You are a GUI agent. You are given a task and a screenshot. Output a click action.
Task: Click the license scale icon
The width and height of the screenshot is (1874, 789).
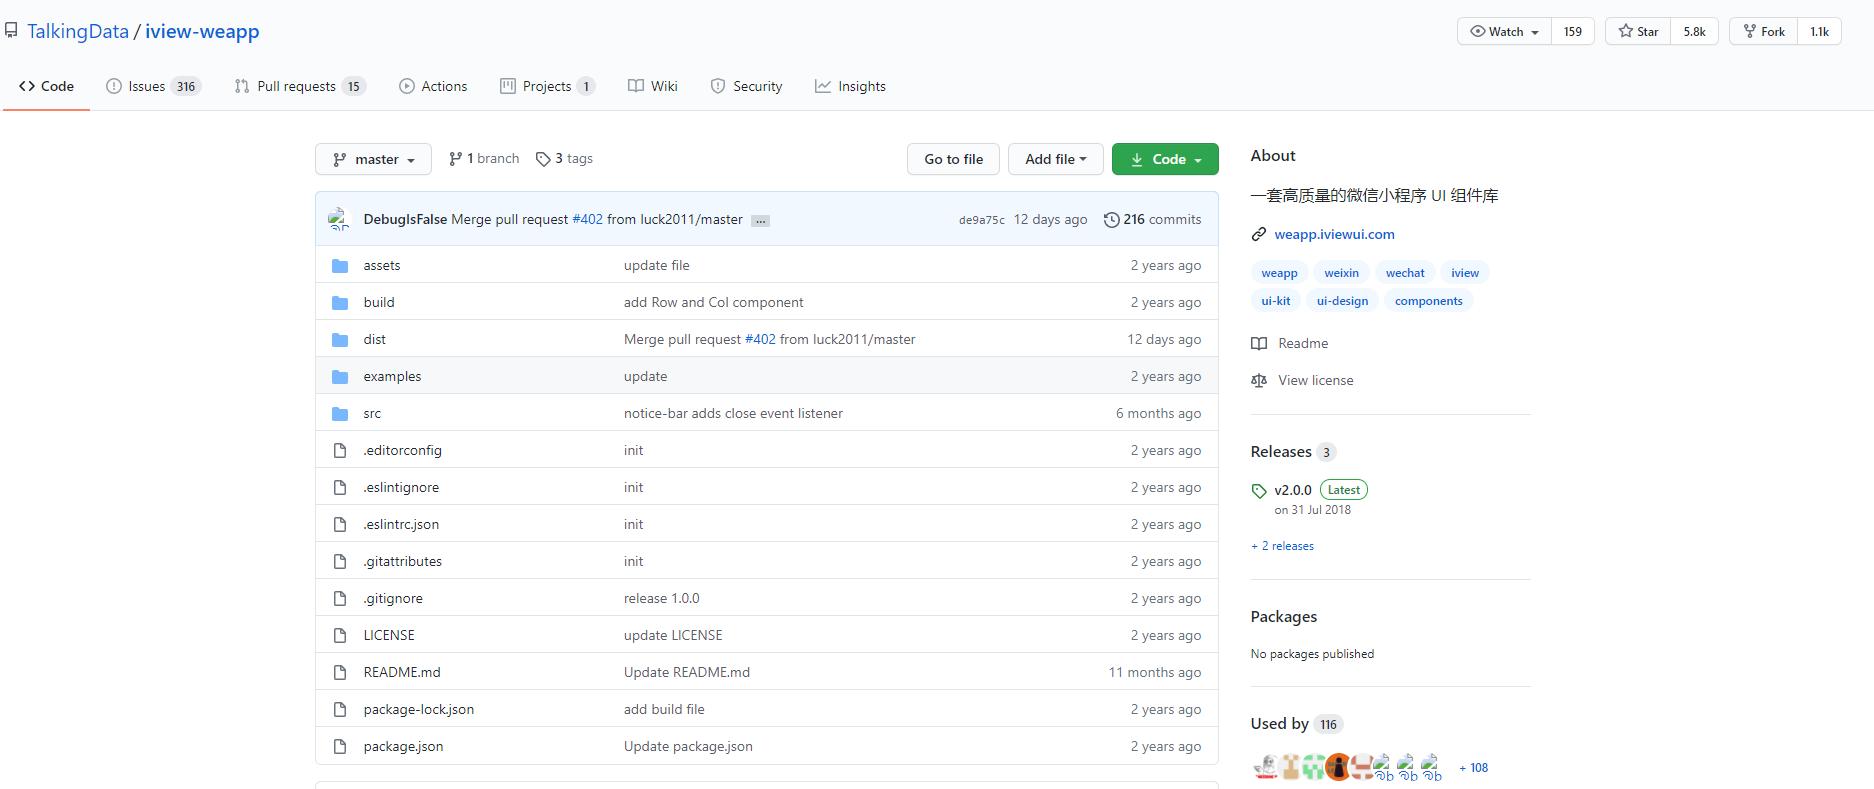[x=1259, y=380]
